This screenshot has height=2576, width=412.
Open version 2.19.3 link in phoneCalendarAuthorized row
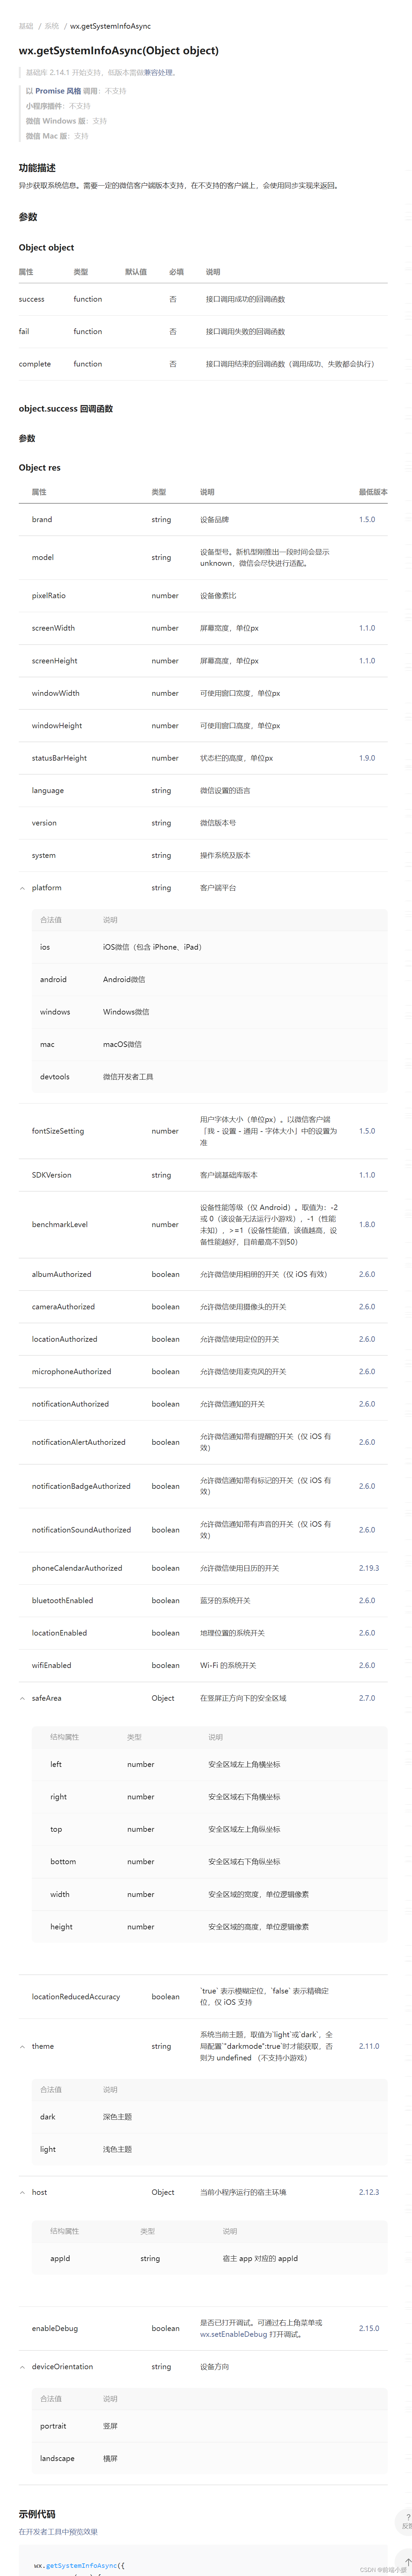369,1568
